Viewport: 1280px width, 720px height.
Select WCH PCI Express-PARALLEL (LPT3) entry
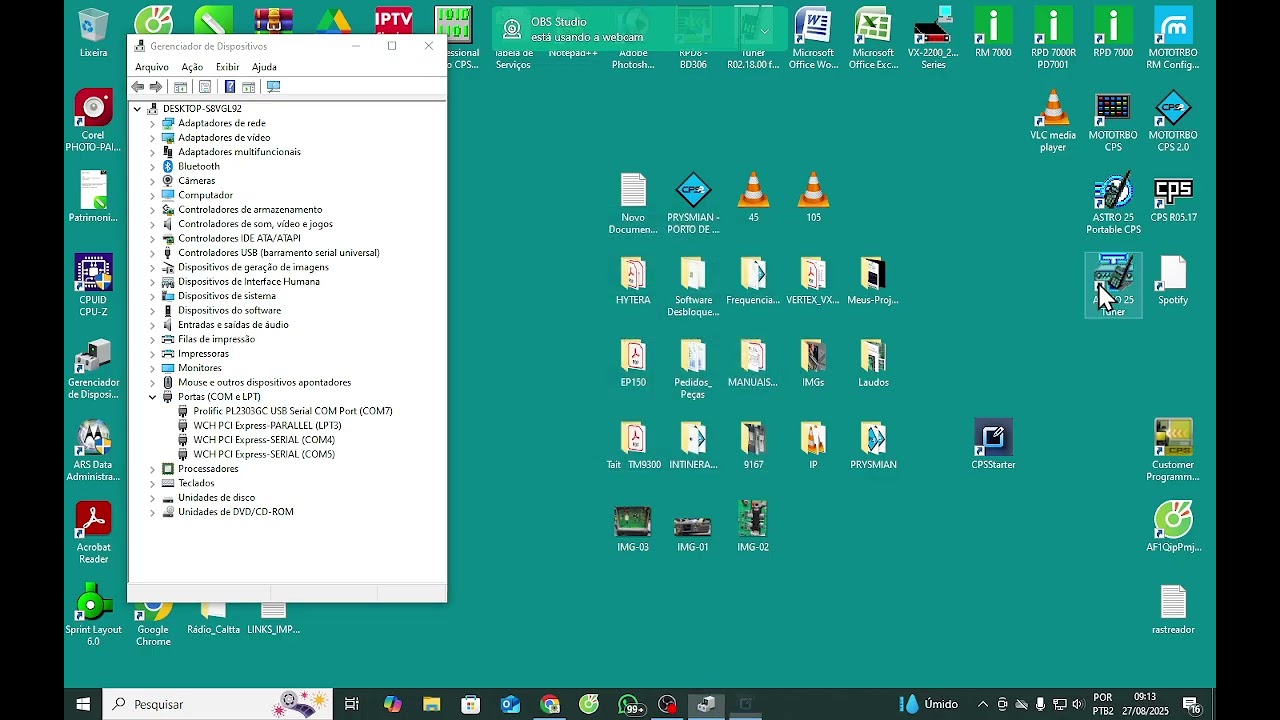coord(267,426)
